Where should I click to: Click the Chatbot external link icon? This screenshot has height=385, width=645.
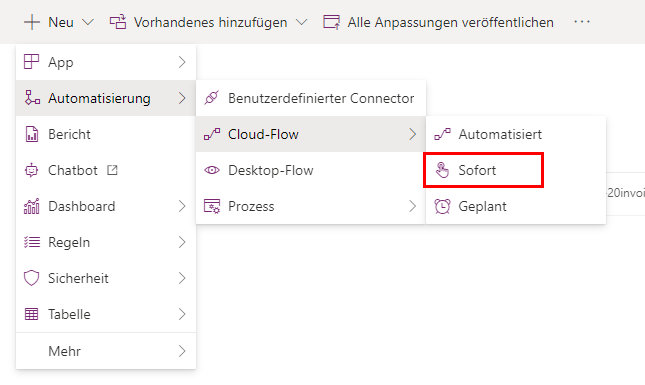pyautogui.click(x=112, y=170)
